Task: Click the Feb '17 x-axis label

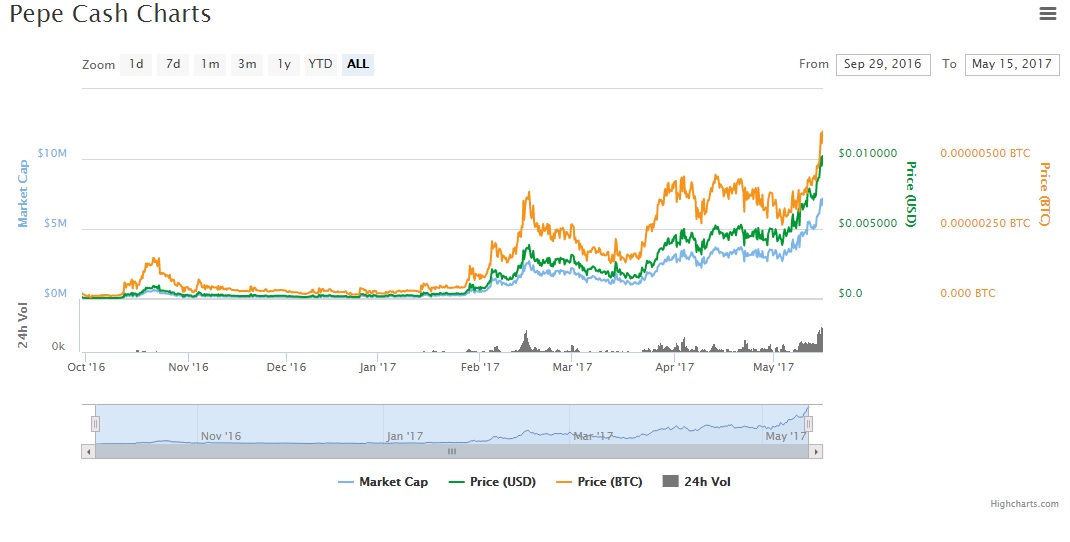Action: [480, 367]
